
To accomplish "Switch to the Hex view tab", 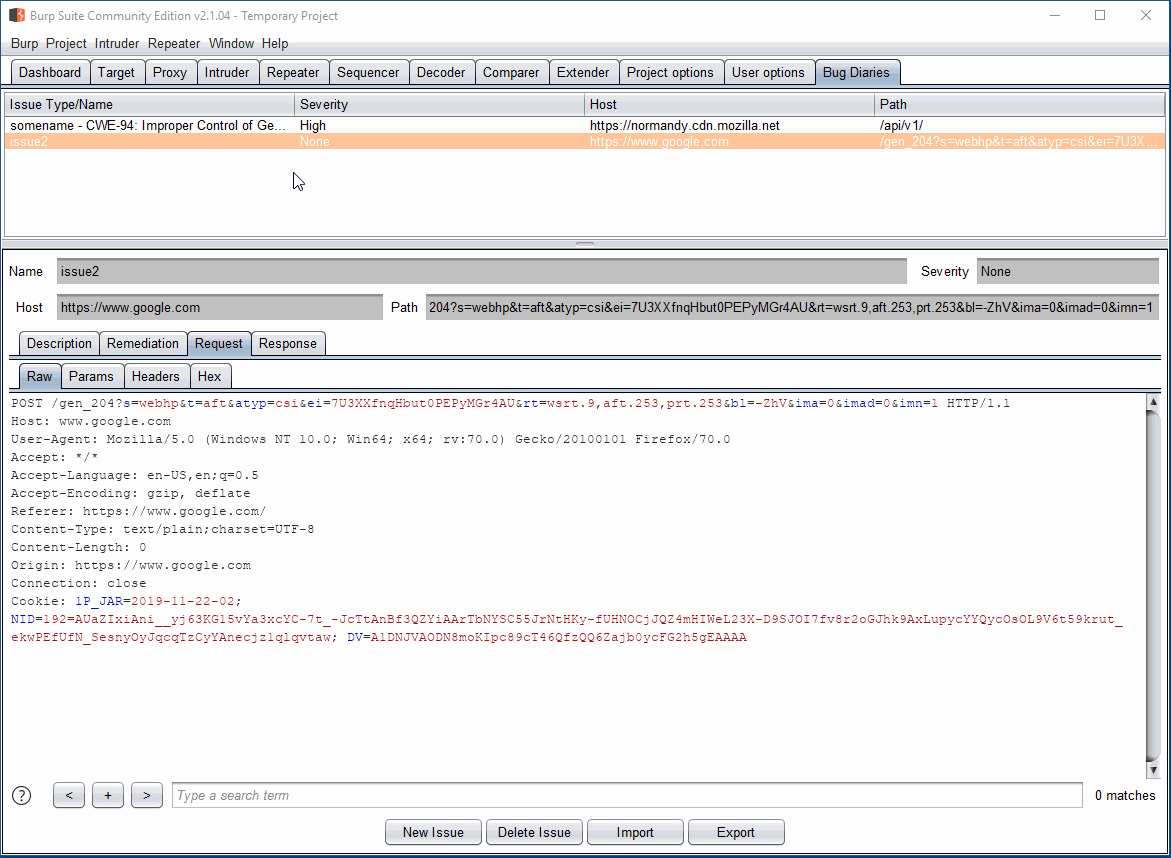I will coord(209,376).
